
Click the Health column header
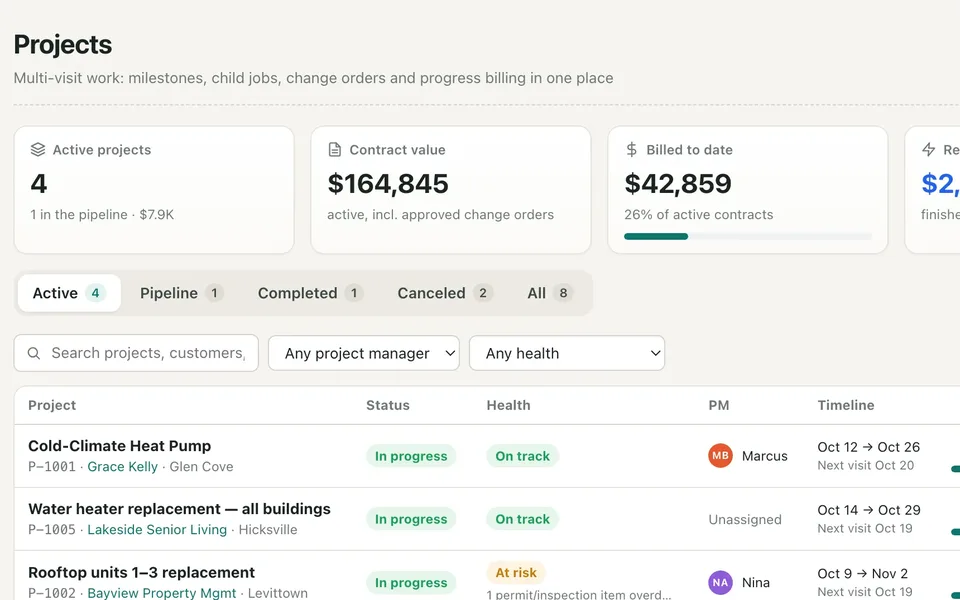[x=508, y=405]
